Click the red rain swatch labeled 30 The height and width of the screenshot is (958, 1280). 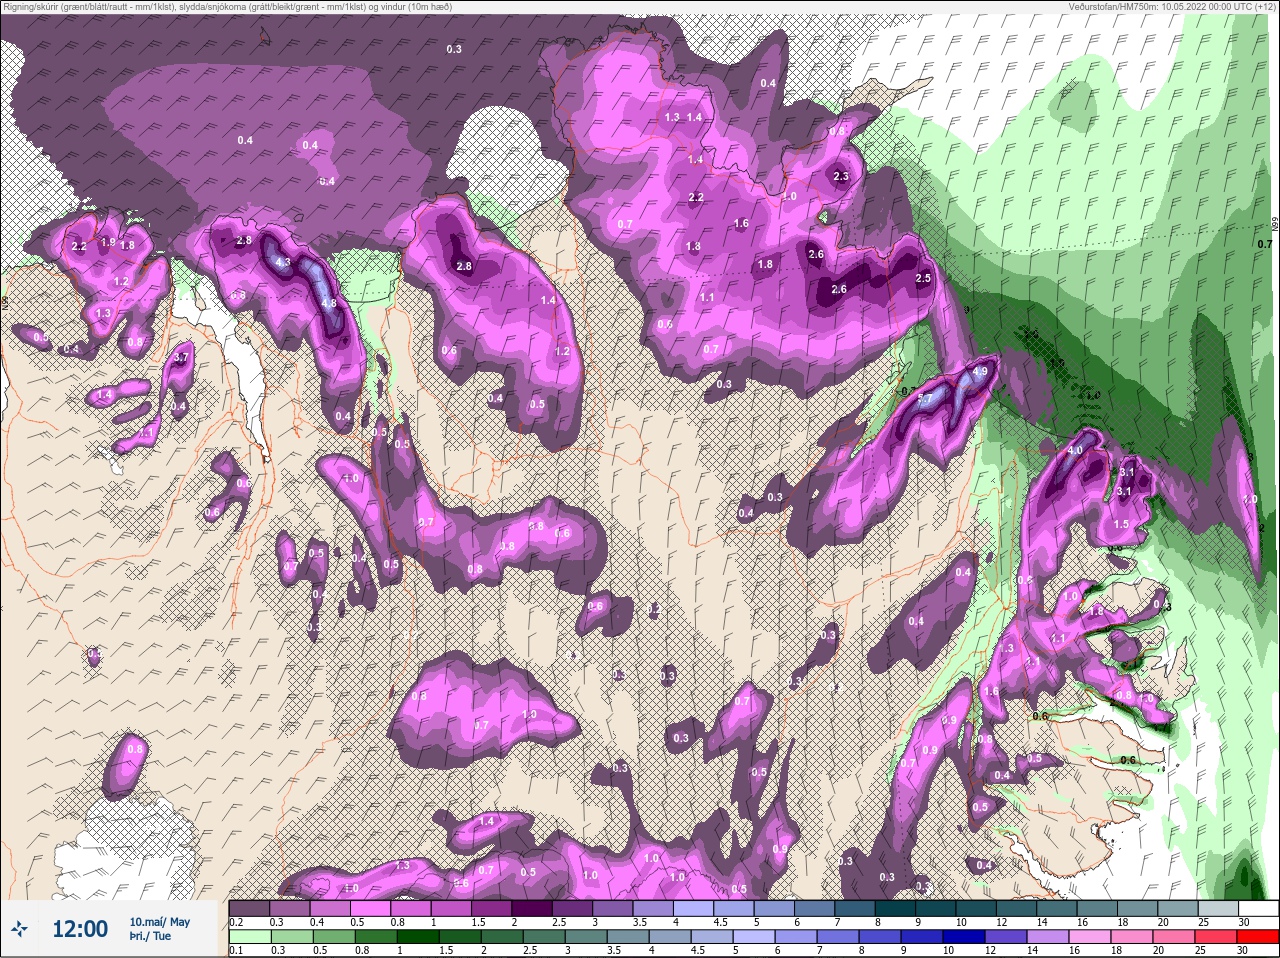click(1258, 937)
